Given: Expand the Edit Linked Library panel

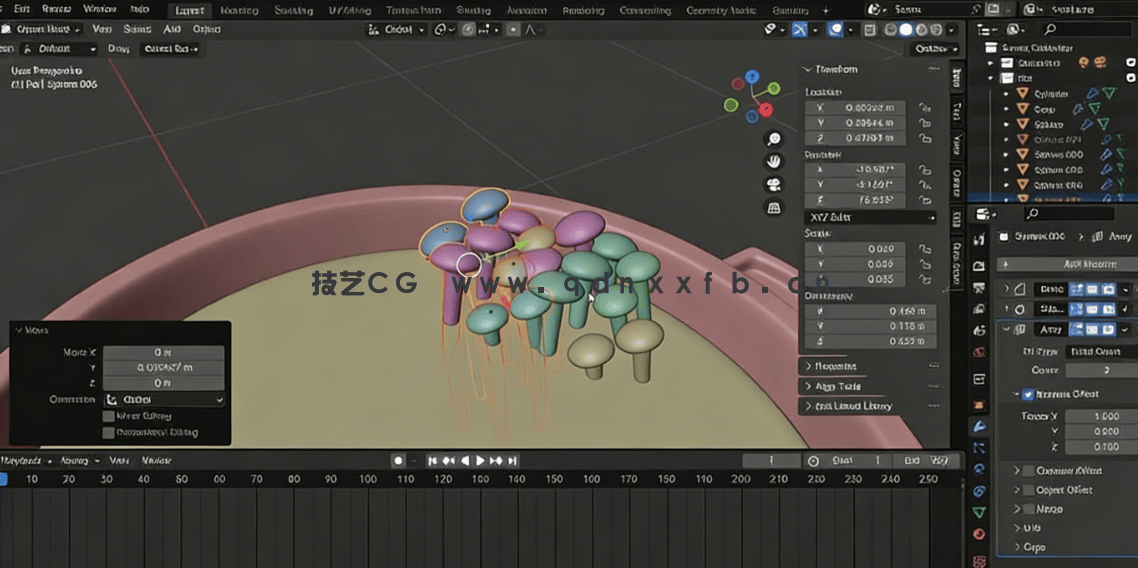Looking at the screenshot, I should (849, 406).
